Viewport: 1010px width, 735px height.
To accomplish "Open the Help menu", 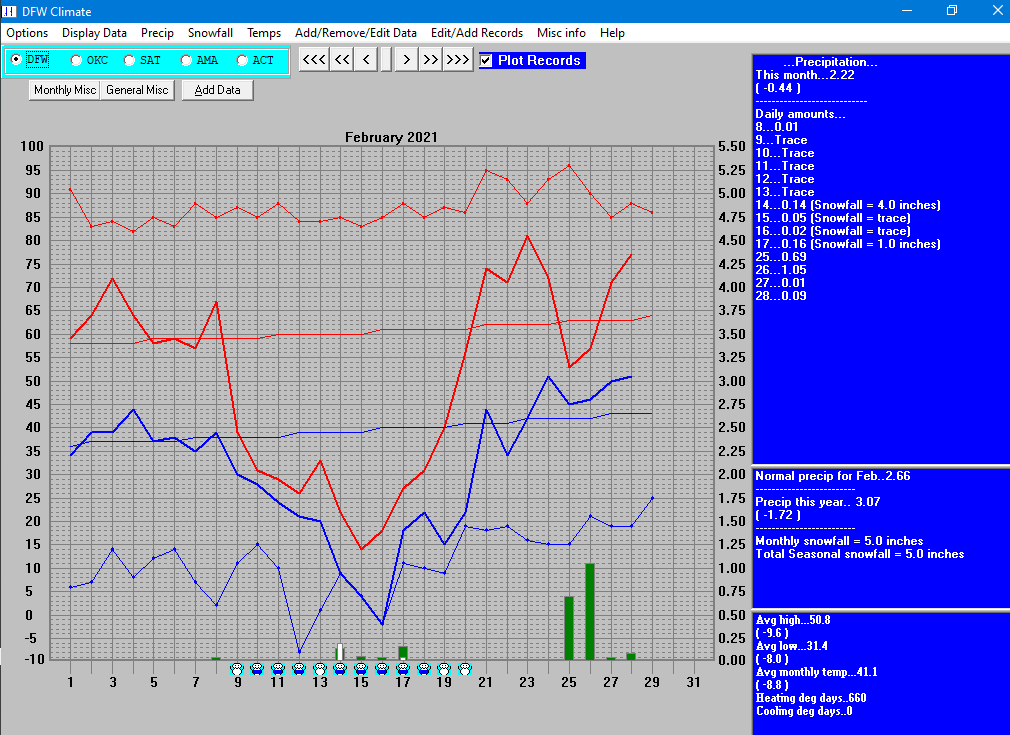I will pos(612,33).
